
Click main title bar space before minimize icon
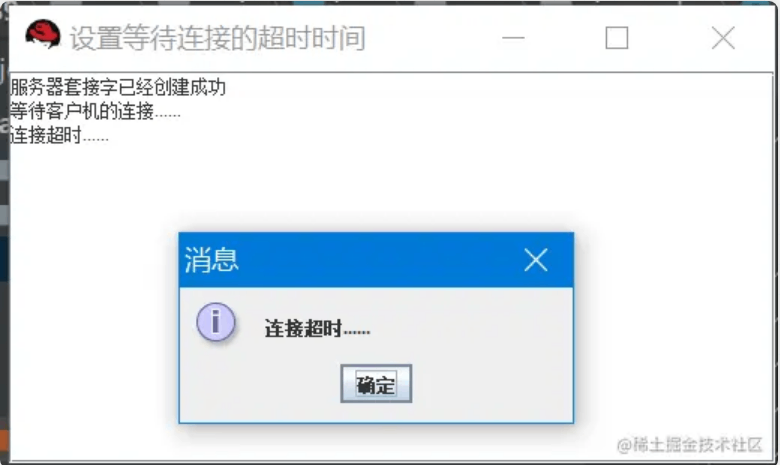433,38
